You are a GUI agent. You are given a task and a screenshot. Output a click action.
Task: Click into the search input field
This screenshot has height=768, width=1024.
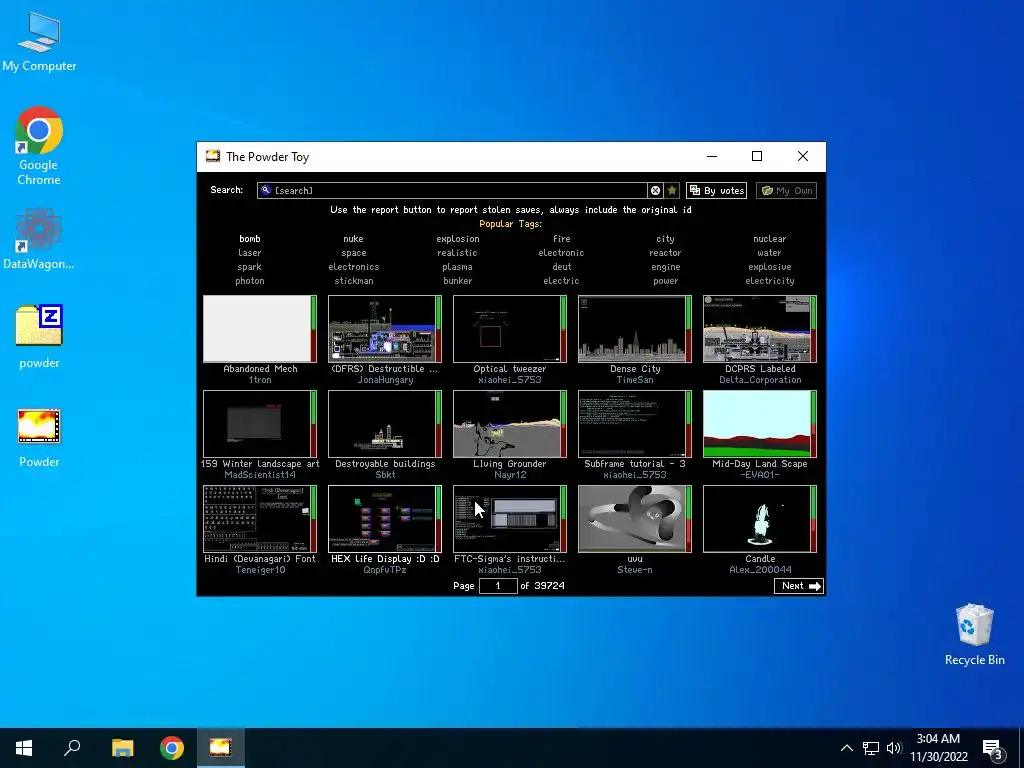click(452, 190)
